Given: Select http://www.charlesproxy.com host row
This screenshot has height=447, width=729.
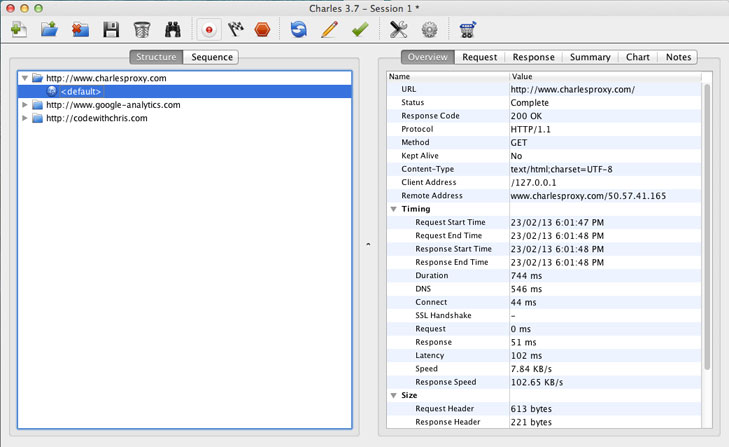Looking at the screenshot, I should pyautogui.click(x=185, y=78).
